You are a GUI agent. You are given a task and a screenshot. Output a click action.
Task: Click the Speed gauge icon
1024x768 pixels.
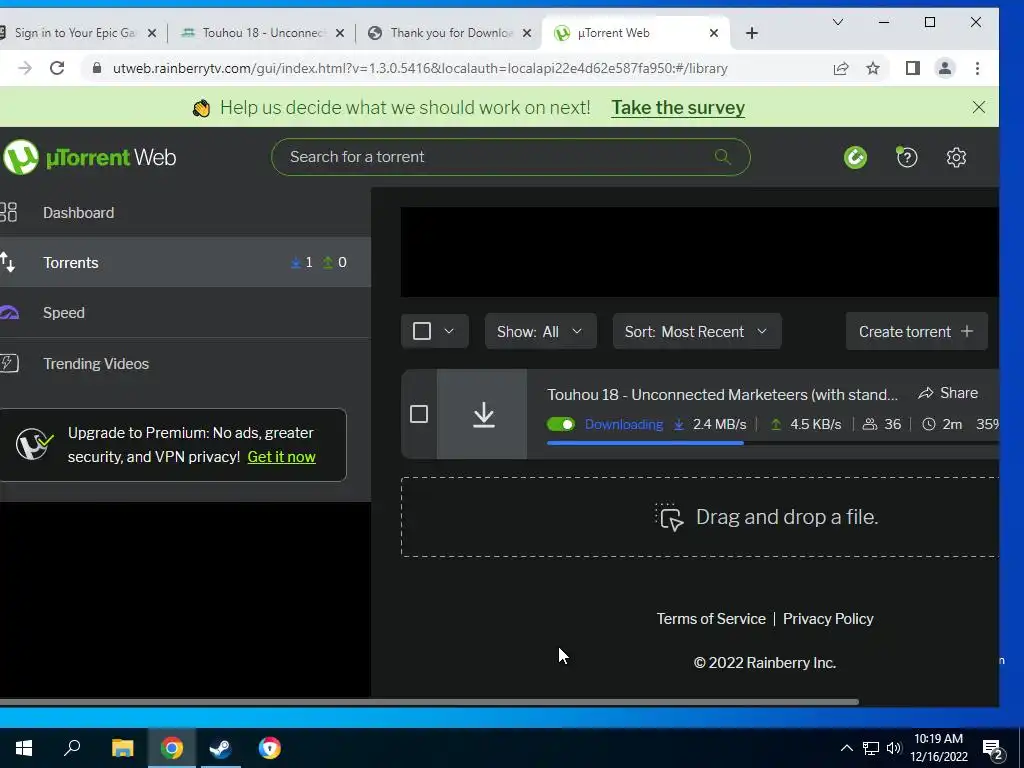[x=8, y=313]
